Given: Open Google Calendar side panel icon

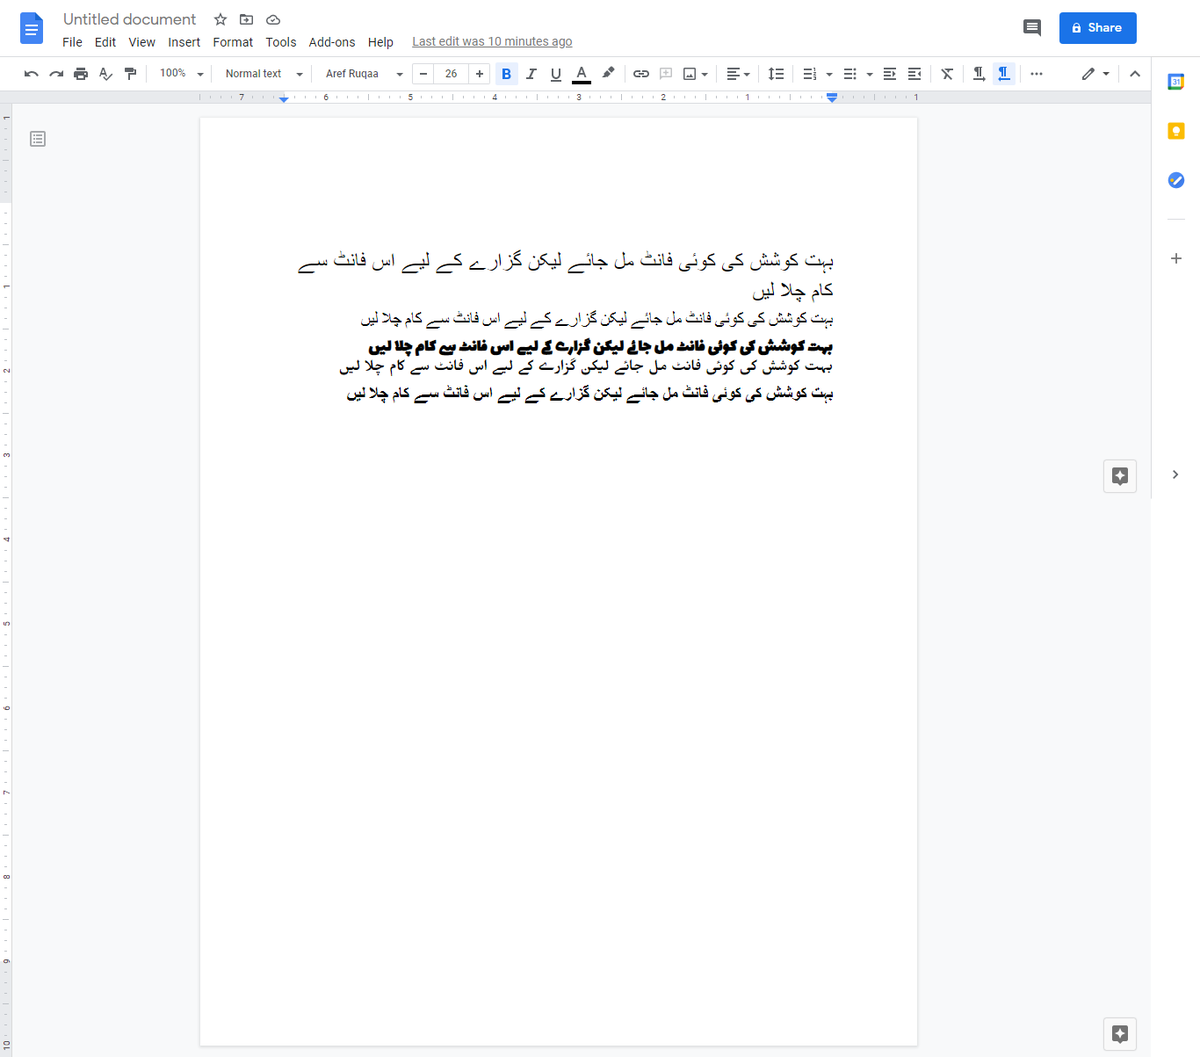Looking at the screenshot, I should click(1176, 82).
